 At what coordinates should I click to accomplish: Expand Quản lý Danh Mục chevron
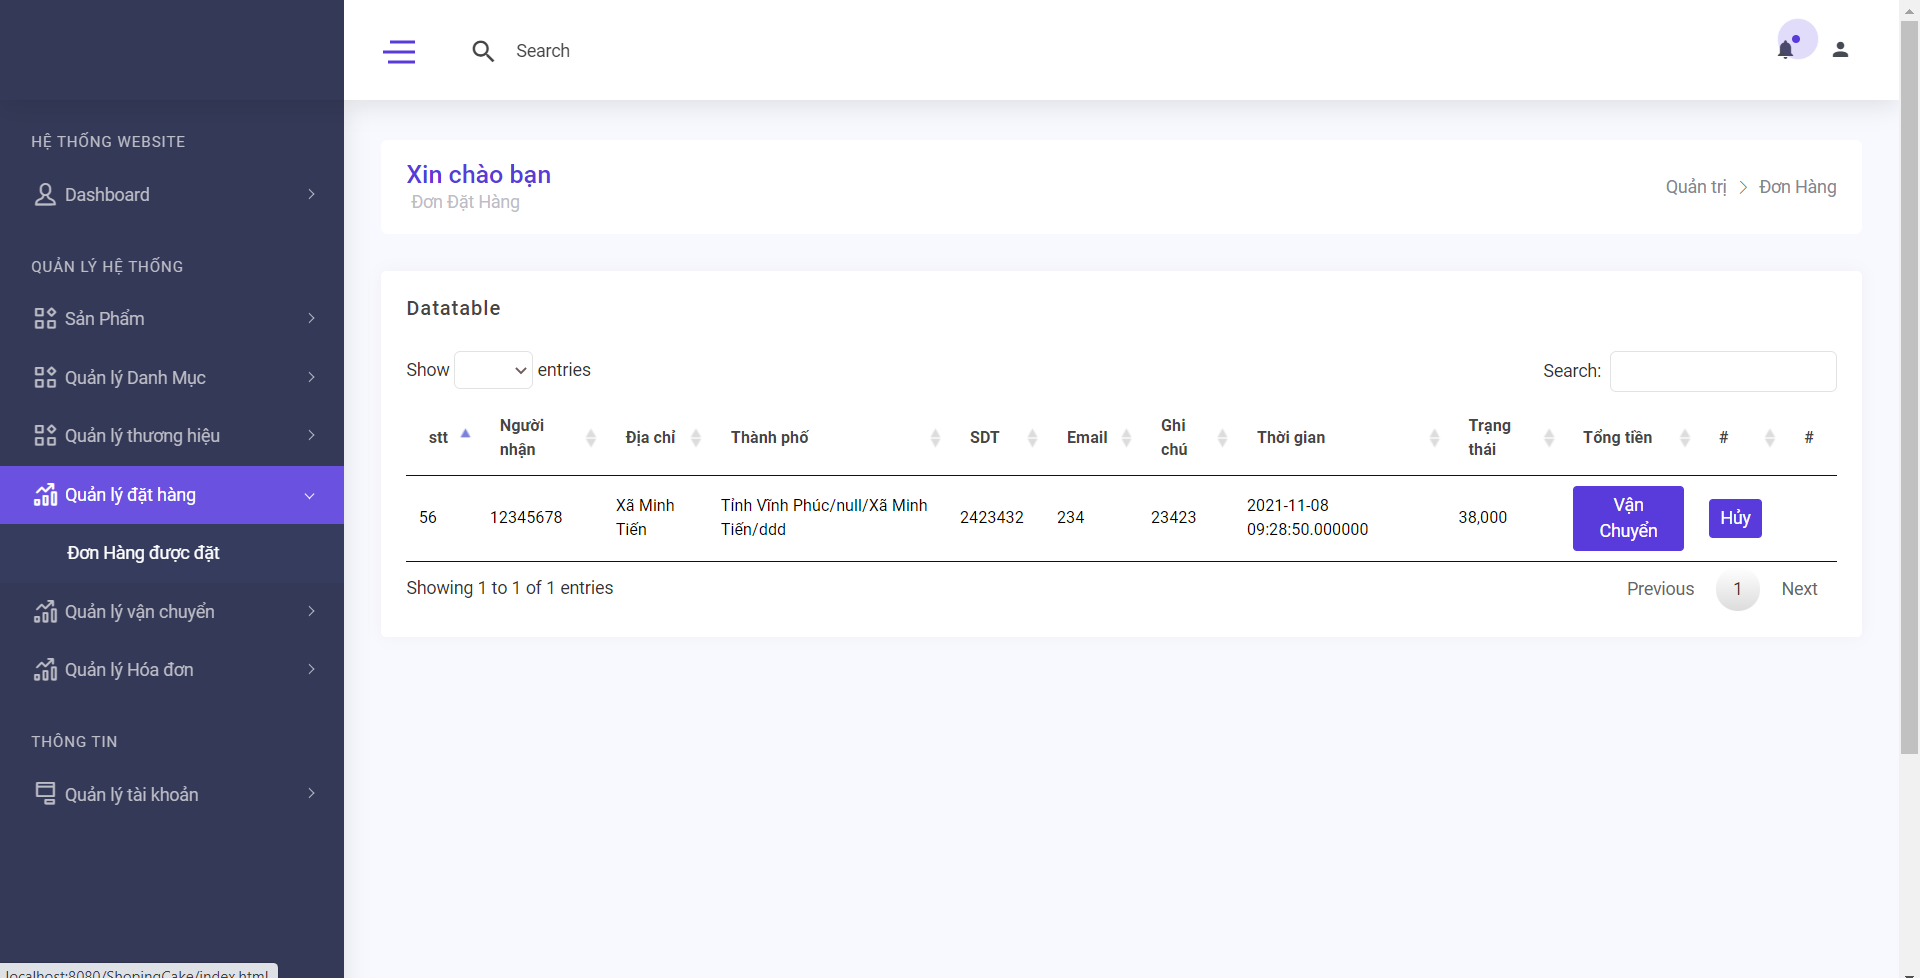311,377
